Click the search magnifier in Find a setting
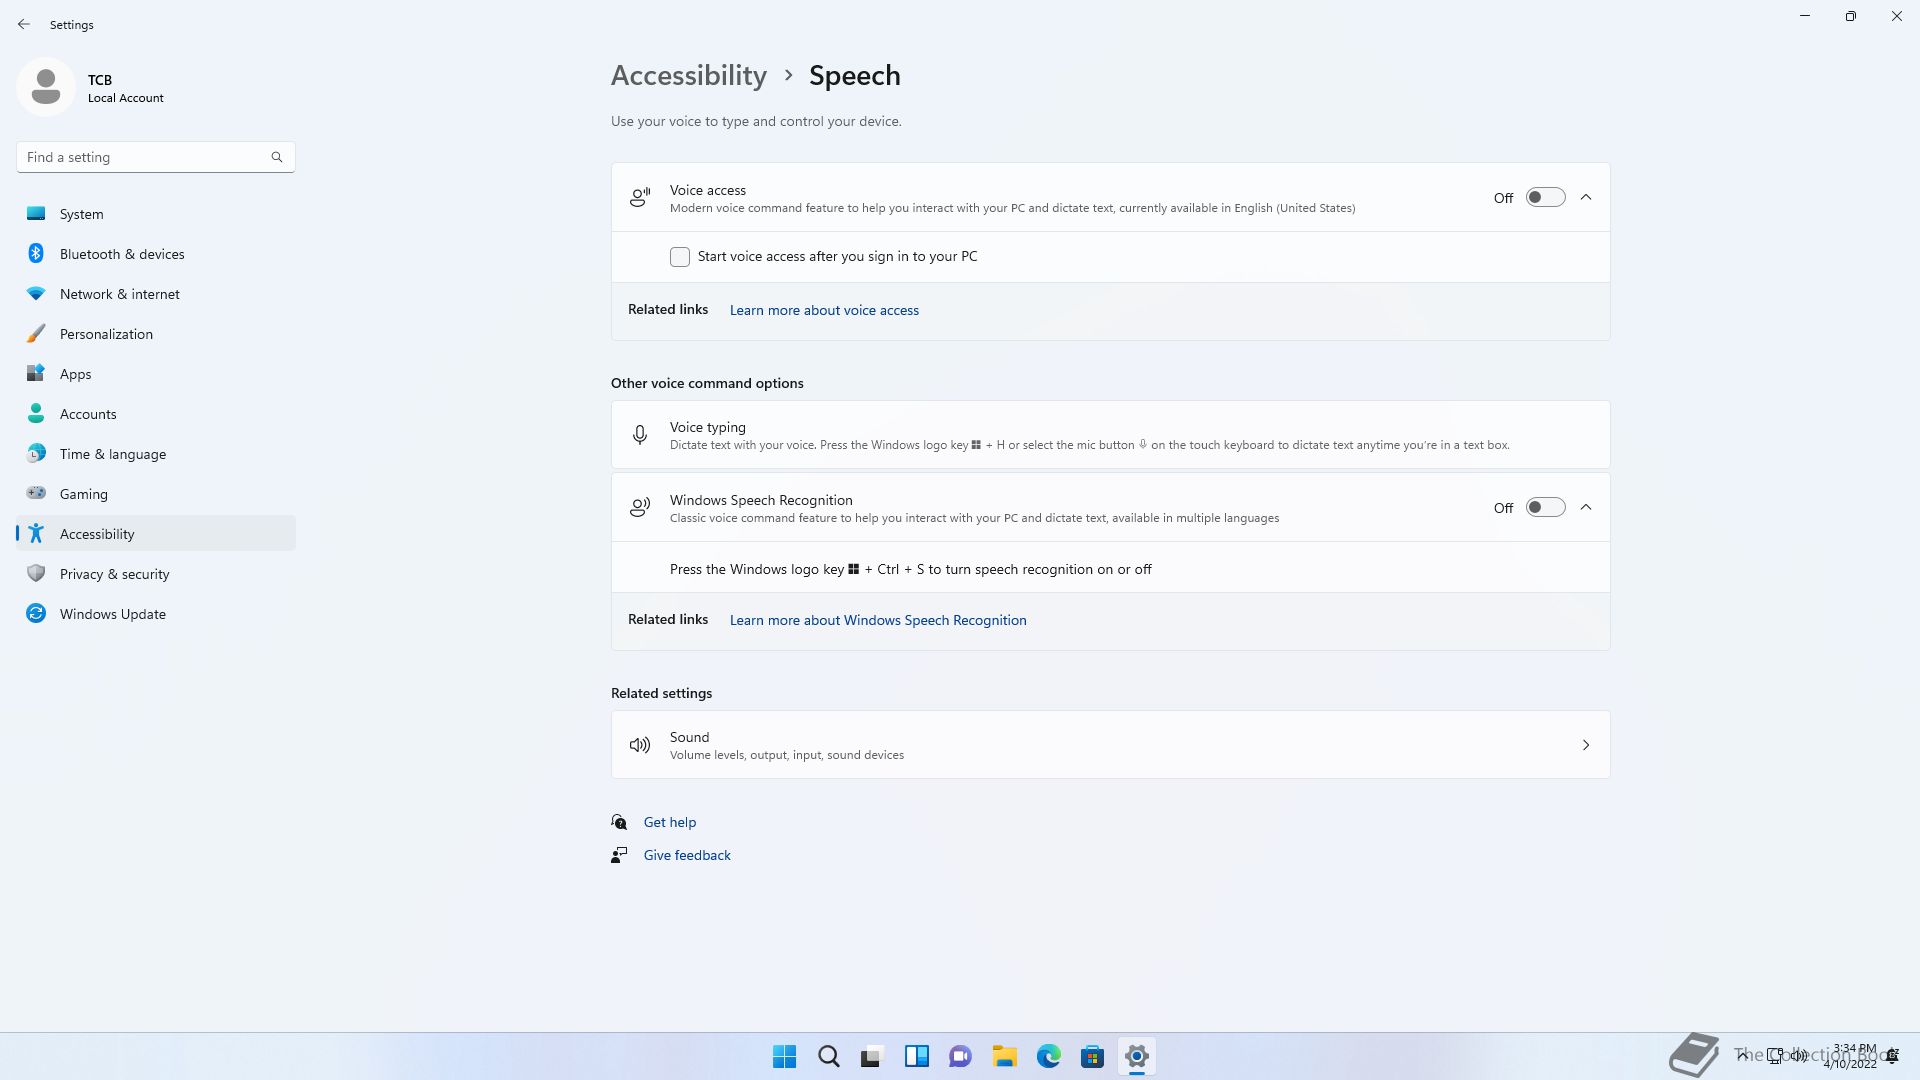 pyautogui.click(x=277, y=157)
